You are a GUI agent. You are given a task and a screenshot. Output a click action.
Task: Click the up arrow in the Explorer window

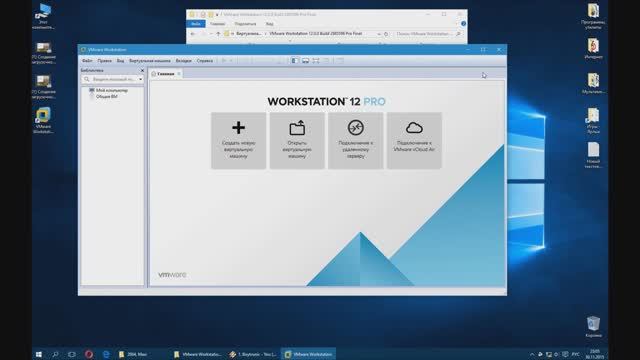[x=218, y=34]
